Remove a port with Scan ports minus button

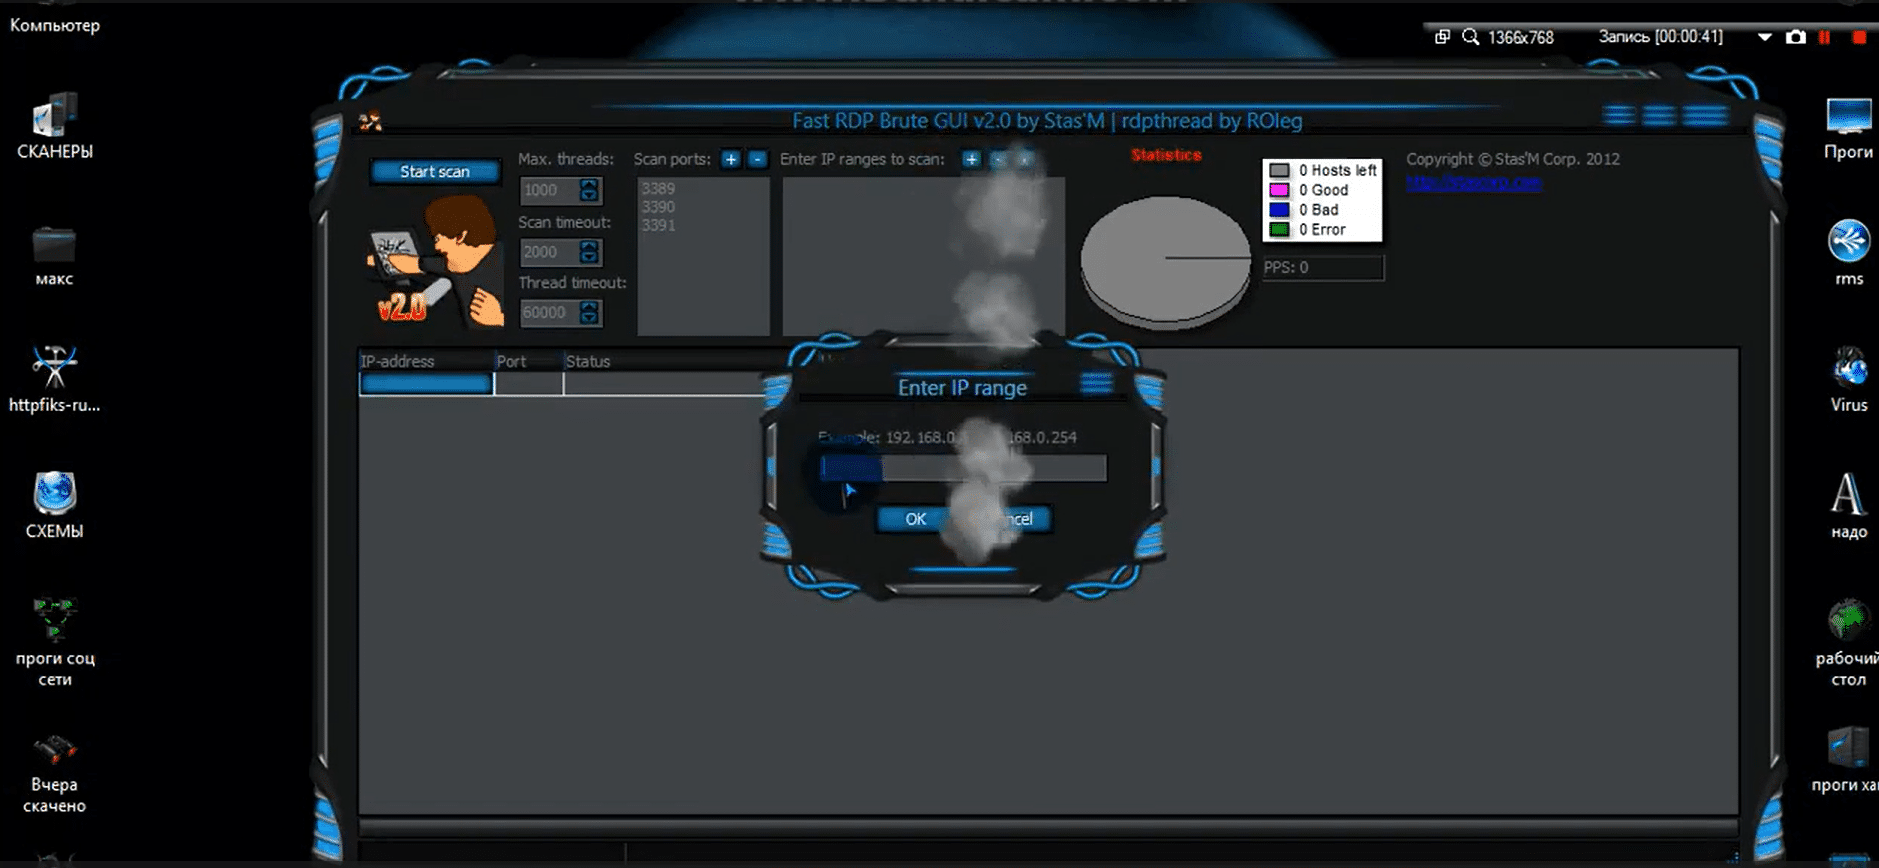click(x=757, y=159)
